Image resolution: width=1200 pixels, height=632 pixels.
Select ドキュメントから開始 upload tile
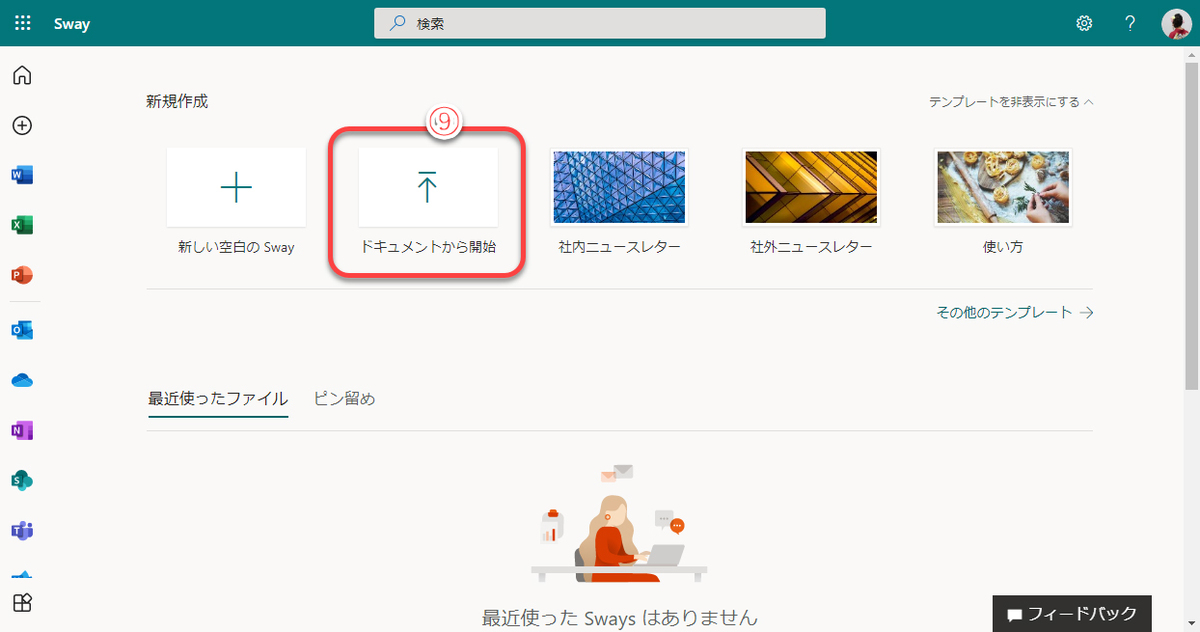(428, 201)
